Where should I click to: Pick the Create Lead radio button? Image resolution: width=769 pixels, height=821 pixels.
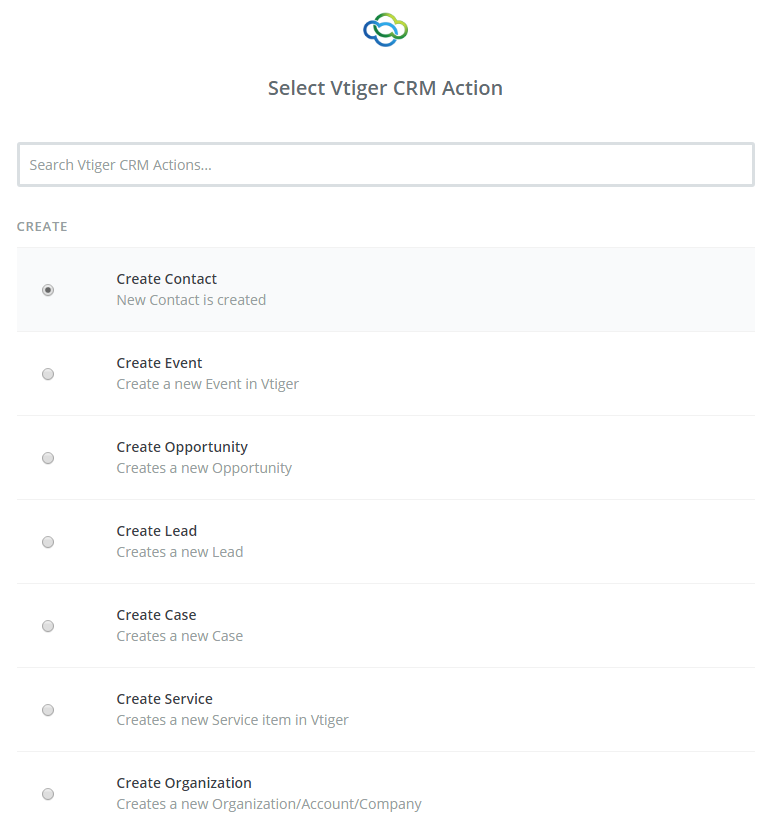[x=48, y=542]
